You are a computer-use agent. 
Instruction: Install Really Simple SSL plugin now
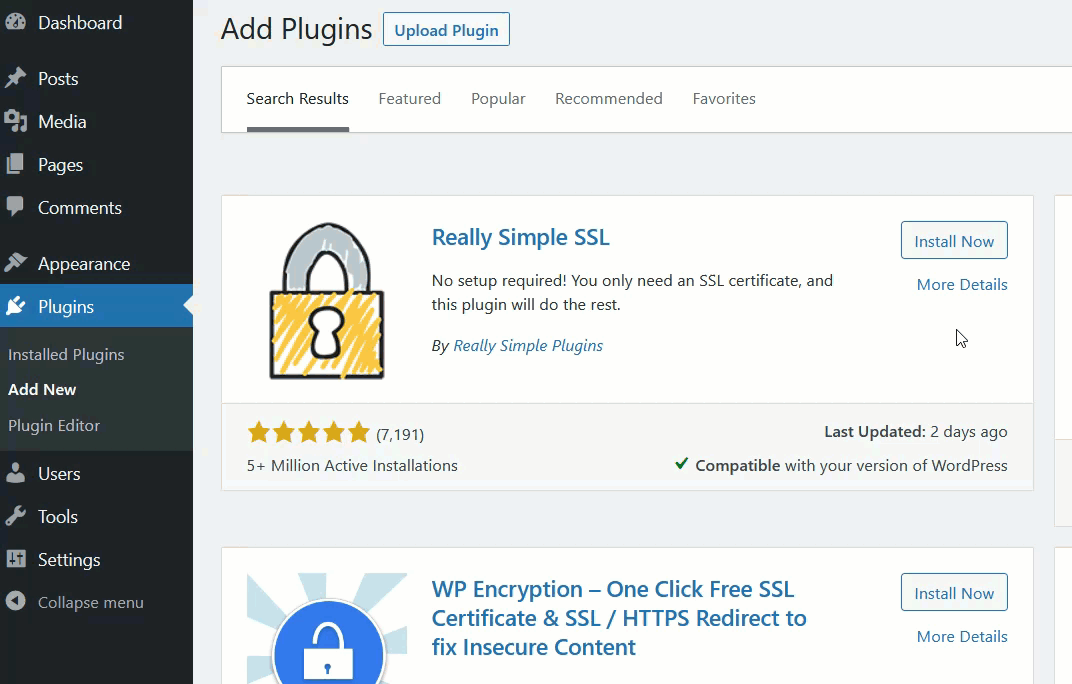click(x=954, y=241)
